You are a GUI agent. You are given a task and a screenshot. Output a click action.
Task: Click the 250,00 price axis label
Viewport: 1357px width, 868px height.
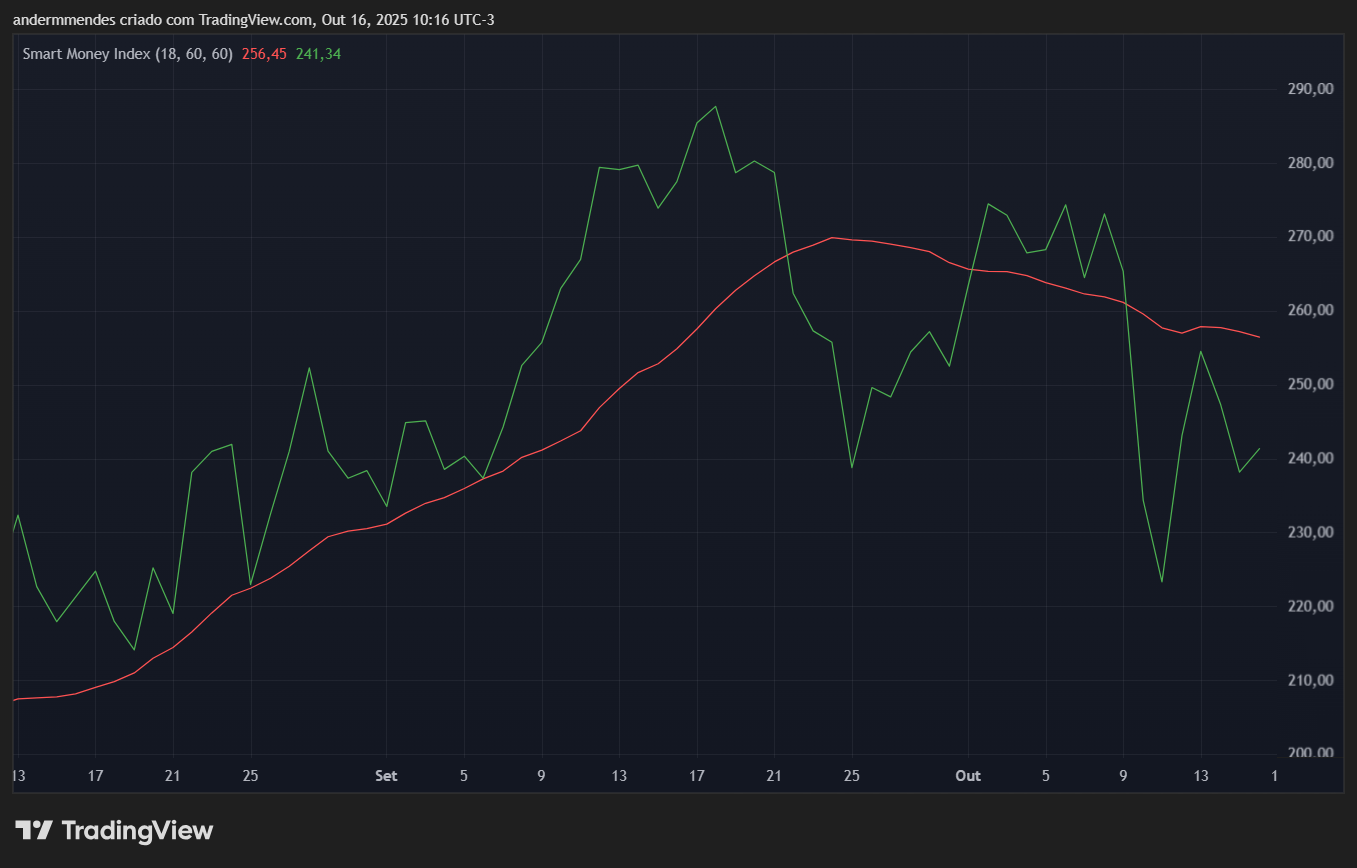(1310, 385)
